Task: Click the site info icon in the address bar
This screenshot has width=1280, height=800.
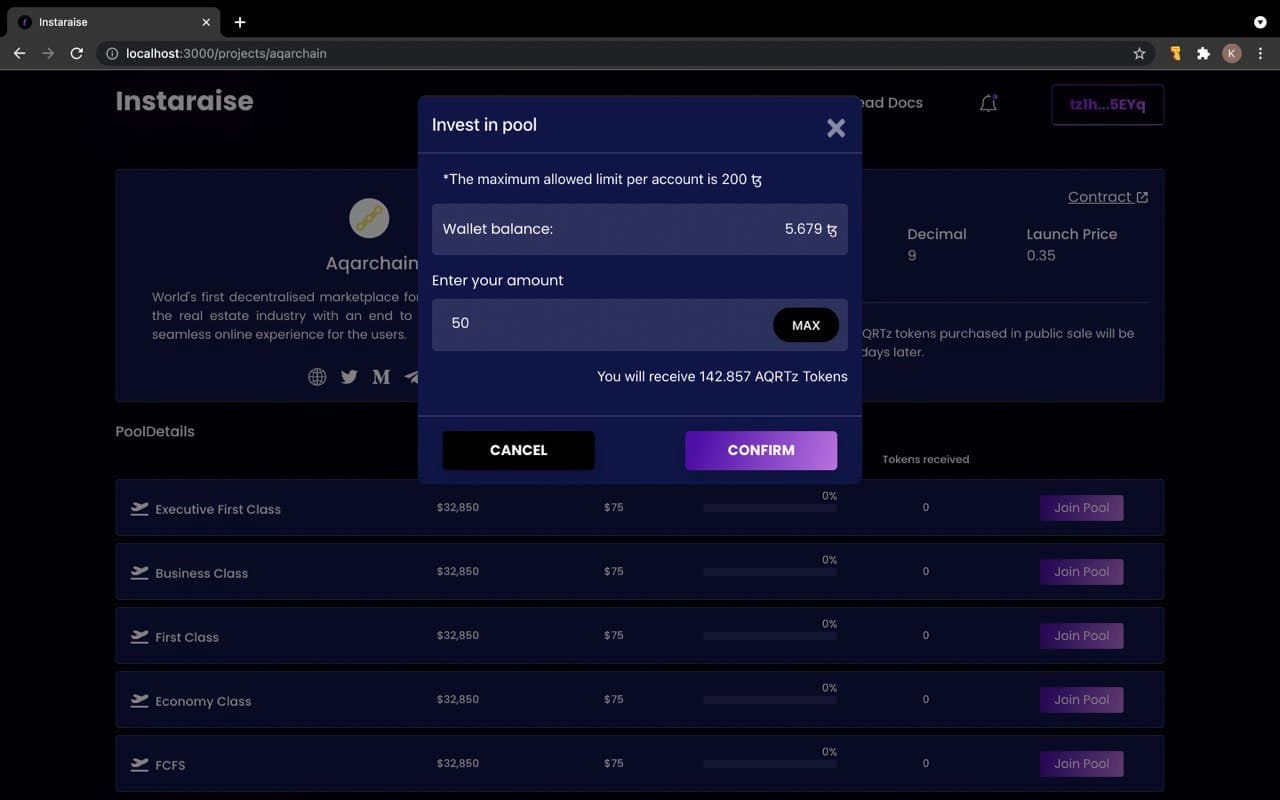Action: point(112,53)
